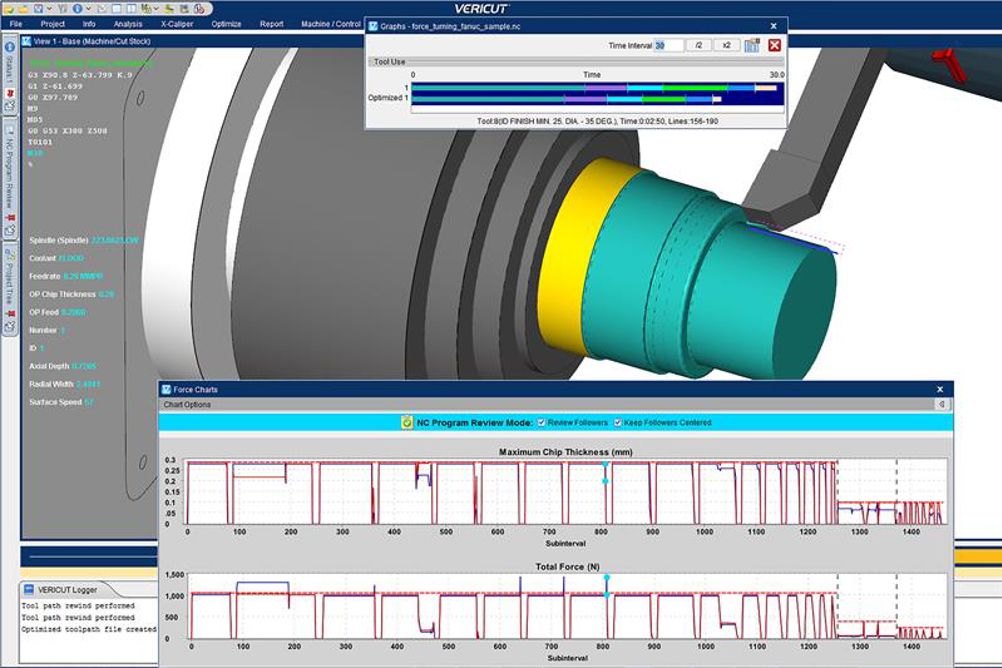Click the View 1 window title icon
The width and height of the screenshot is (1002, 668).
click(27, 41)
